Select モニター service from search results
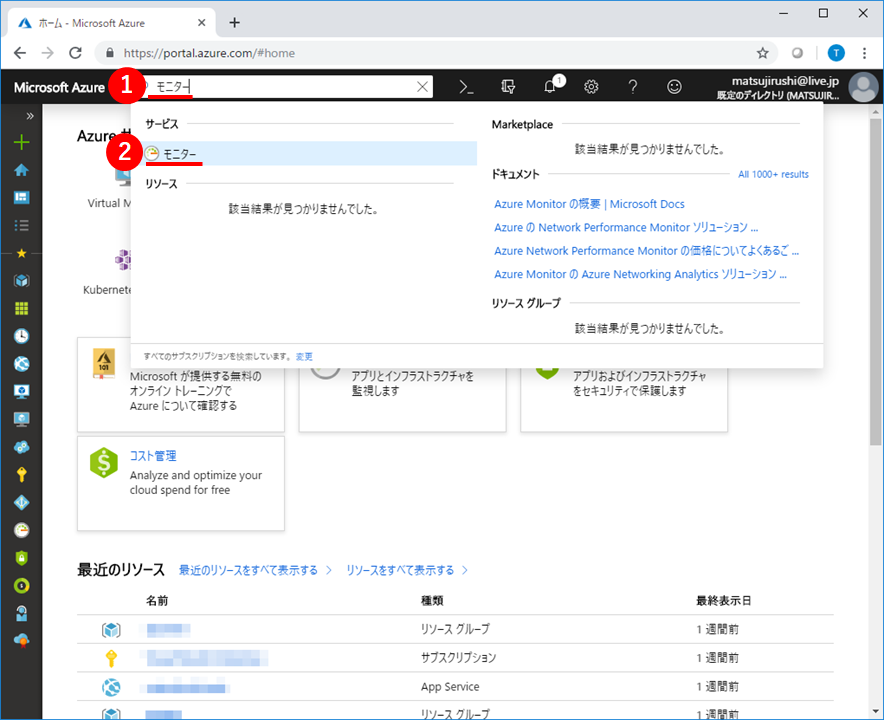Viewport: 884px width, 720px height. click(309, 153)
